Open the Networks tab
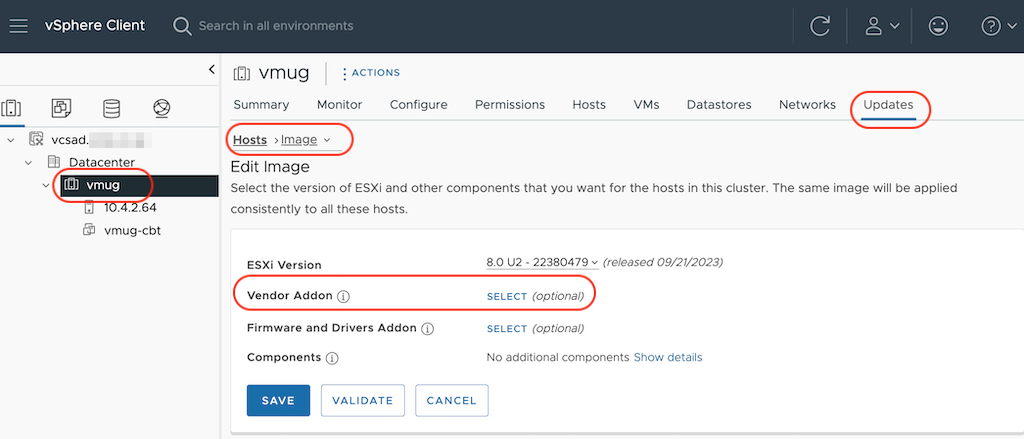This screenshot has height=439, width=1024. point(807,105)
